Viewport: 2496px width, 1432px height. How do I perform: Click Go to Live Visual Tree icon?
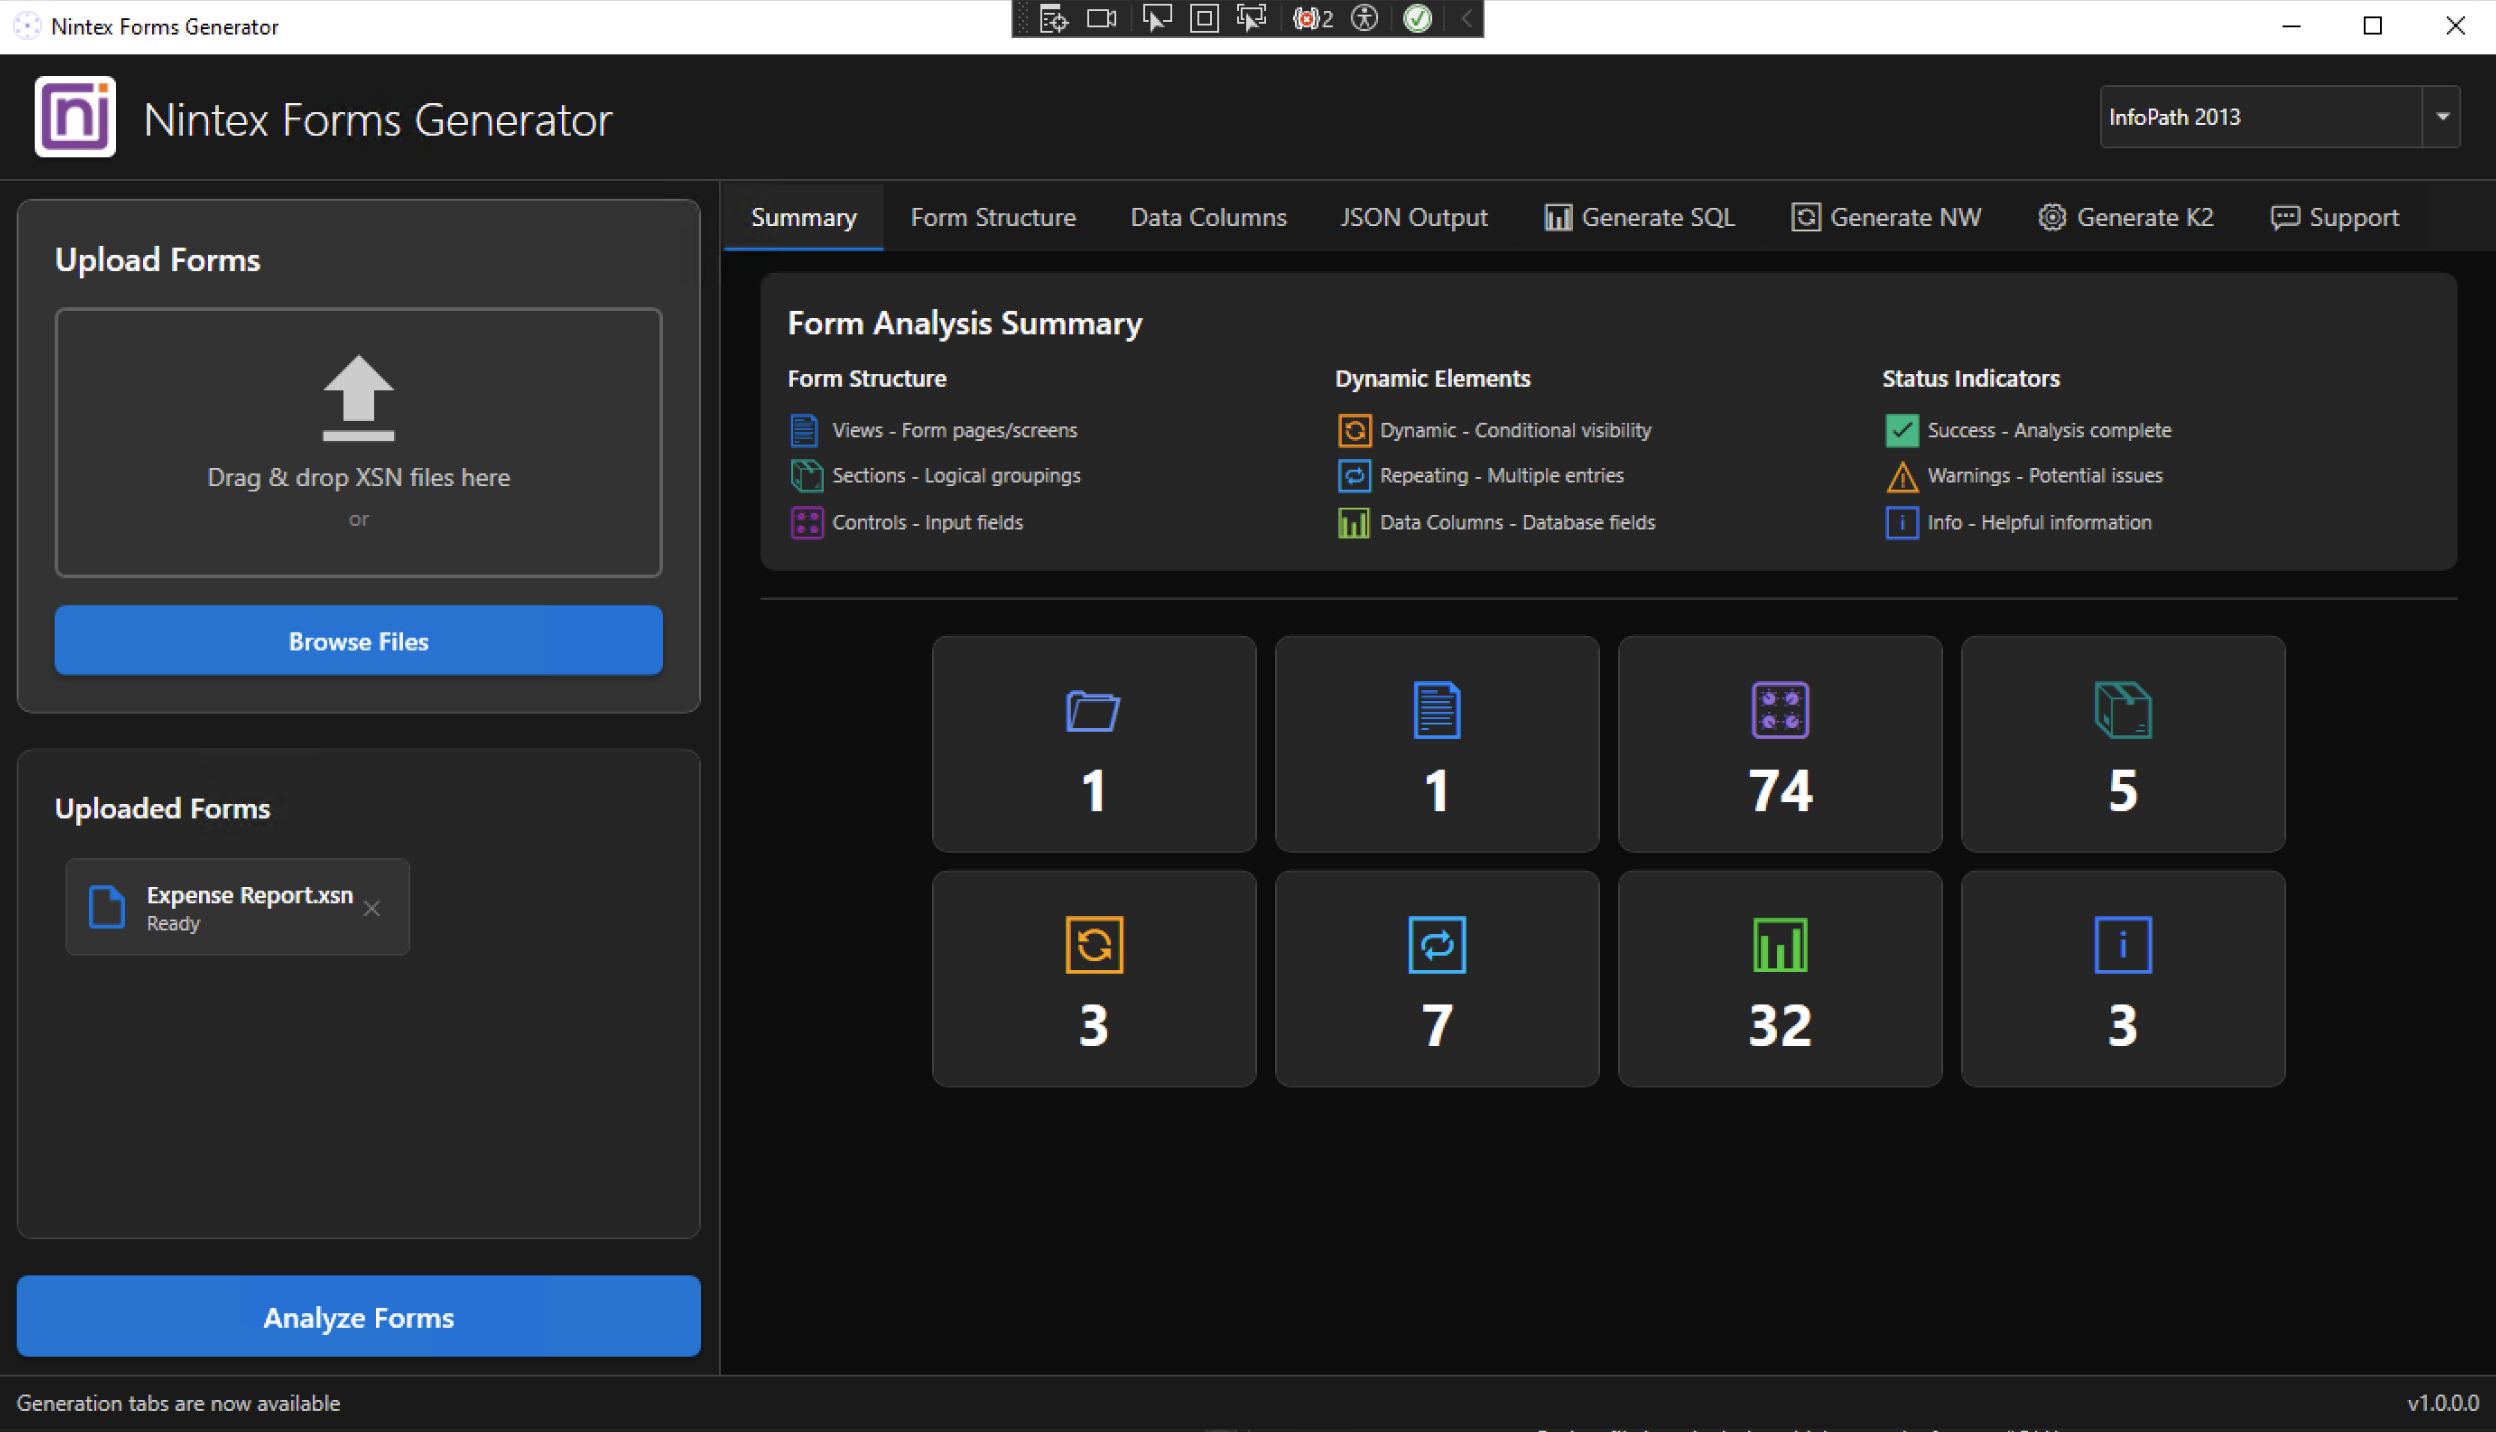point(1053,19)
